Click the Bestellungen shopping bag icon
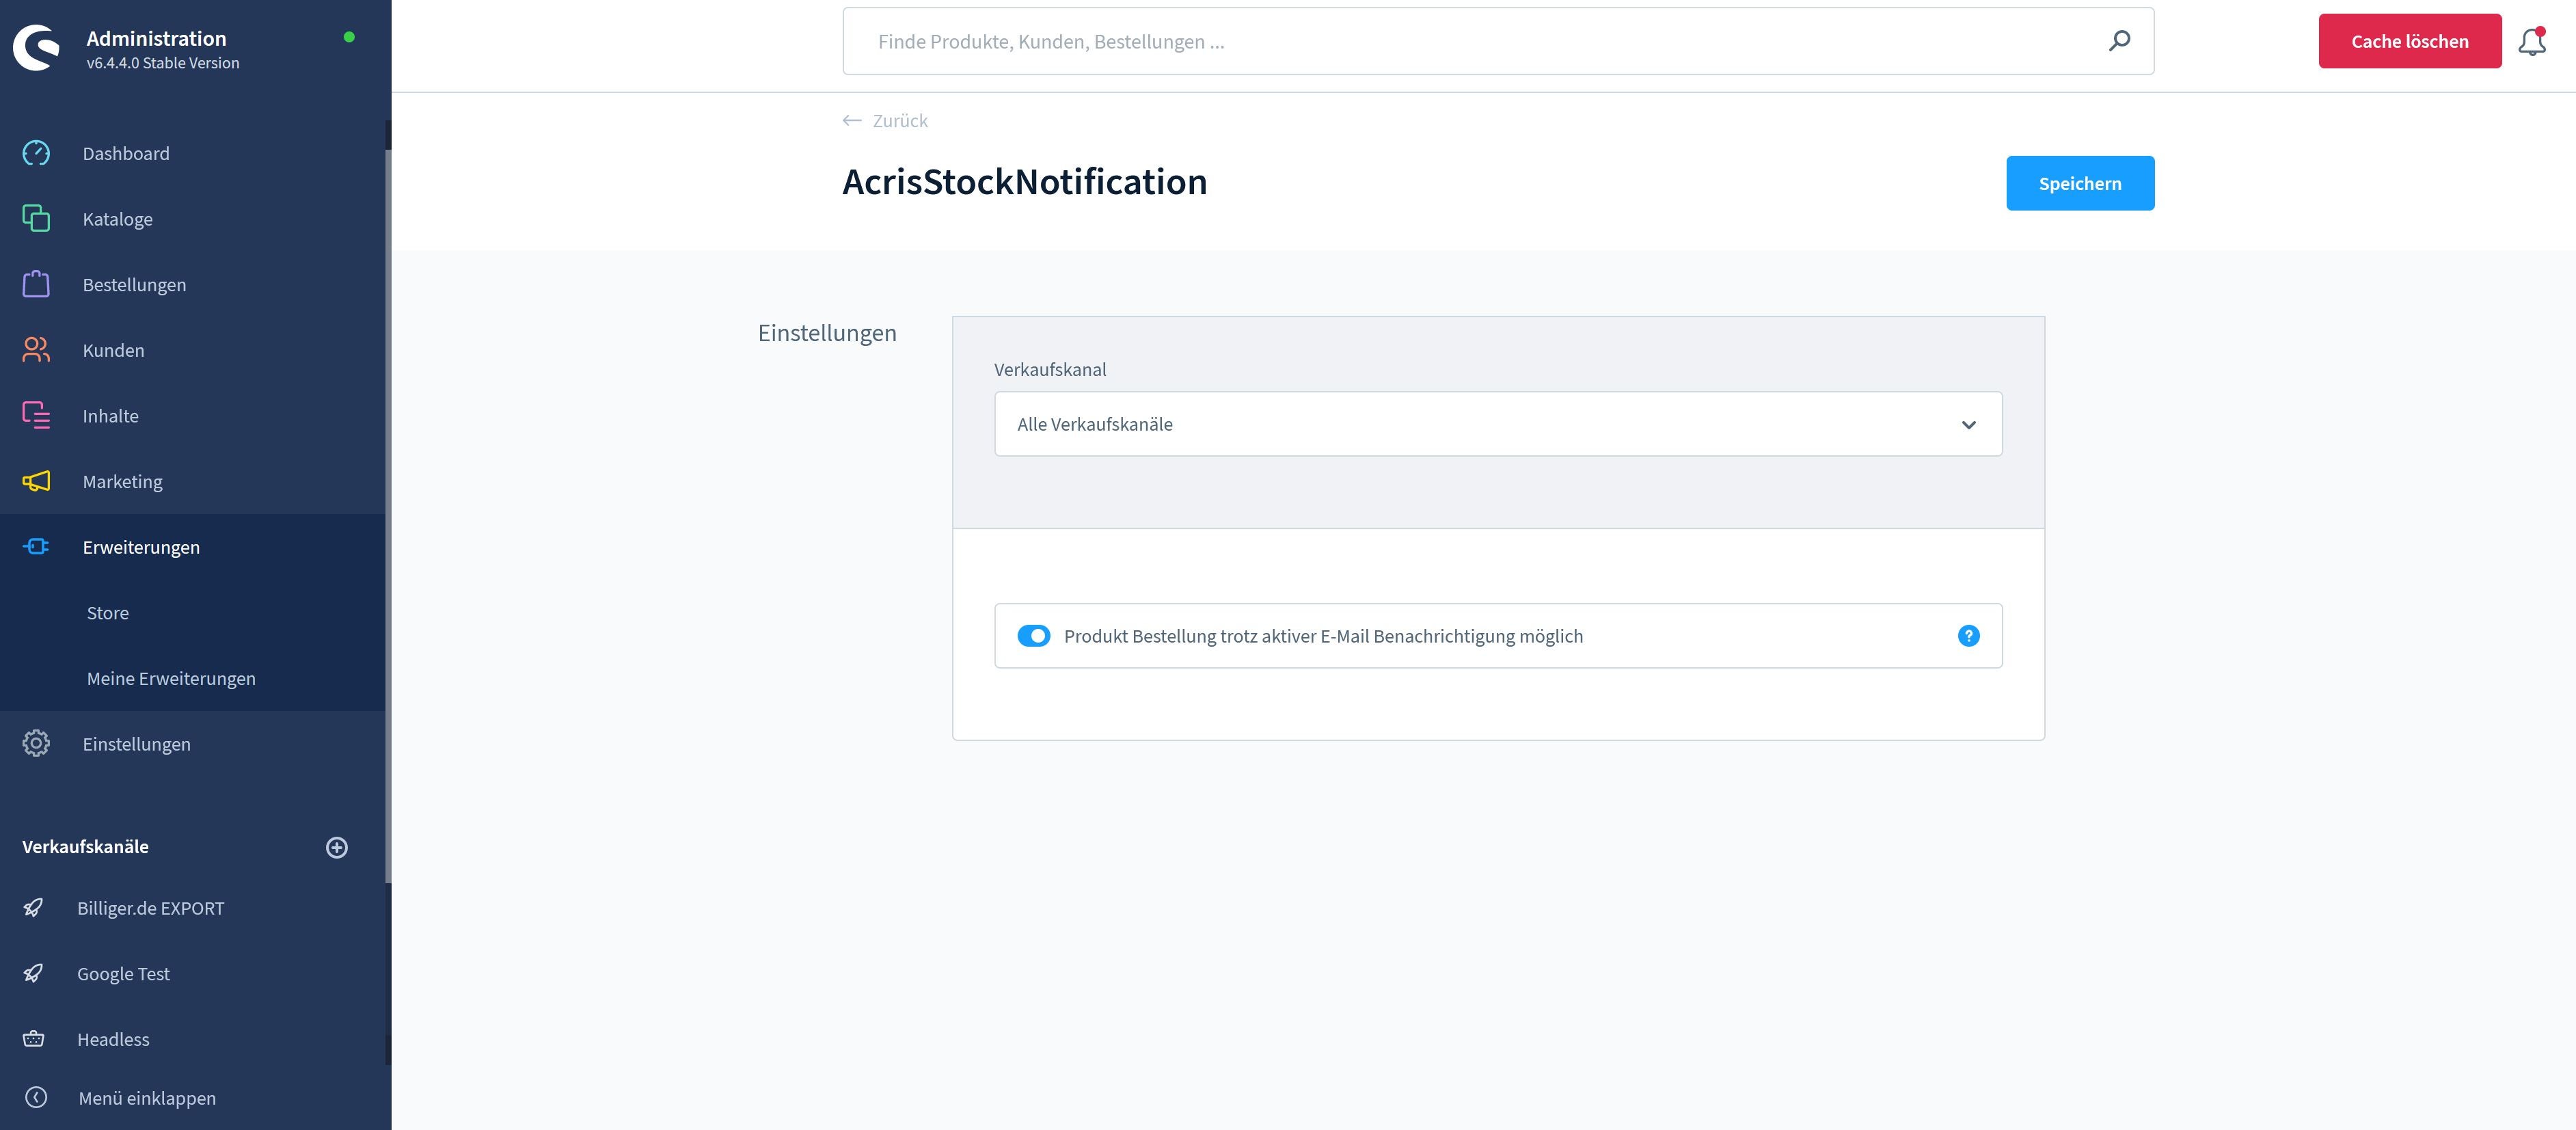2576x1130 pixels. tap(36, 284)
